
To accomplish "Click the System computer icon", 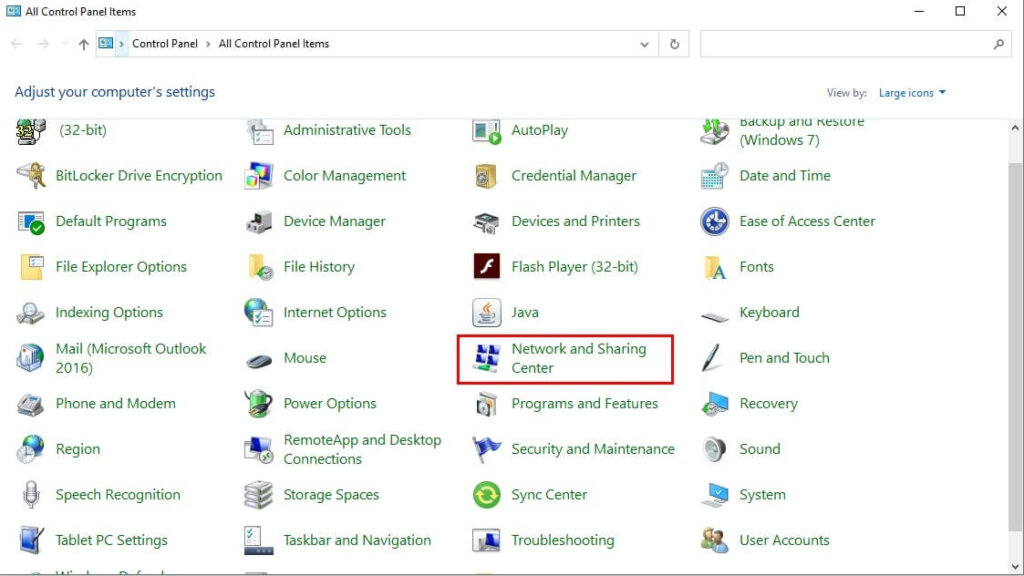I will (714, 494).
